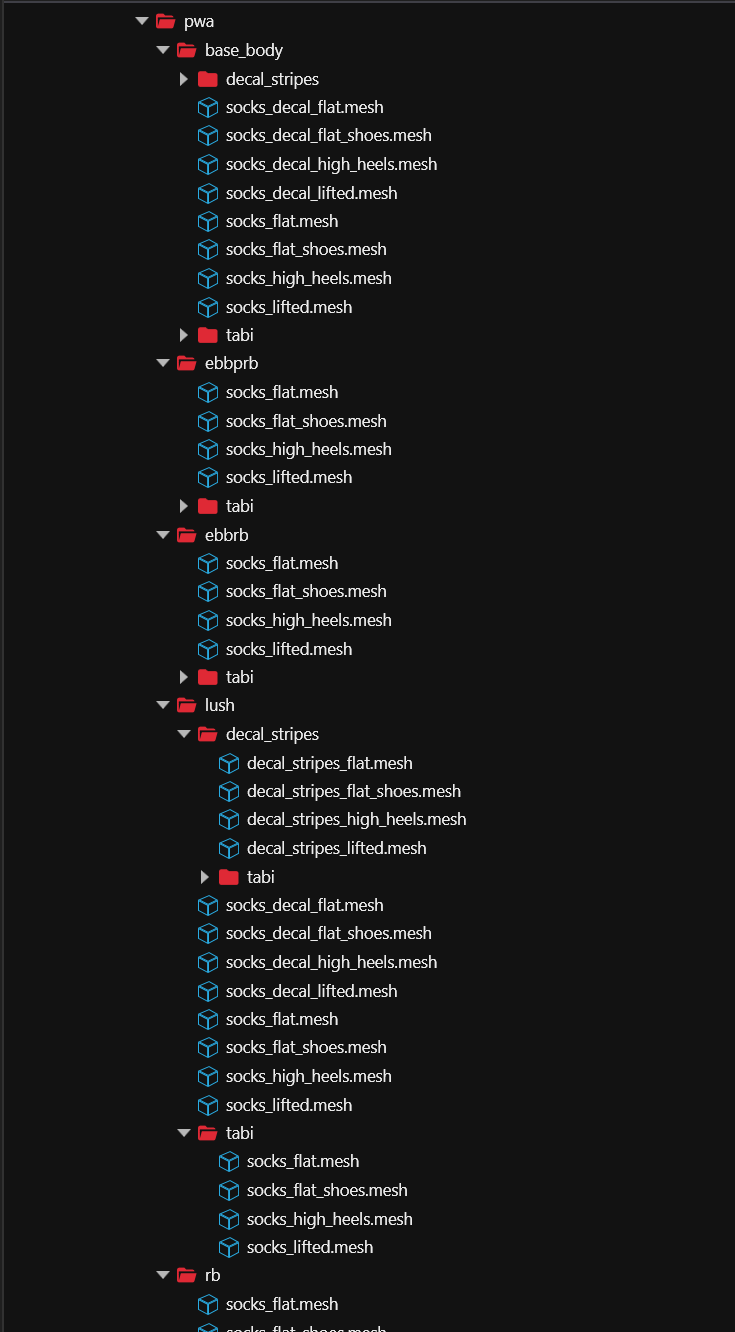Click the open folder icon for ebbprb
735x1332 pixels.
coord(186,363)
